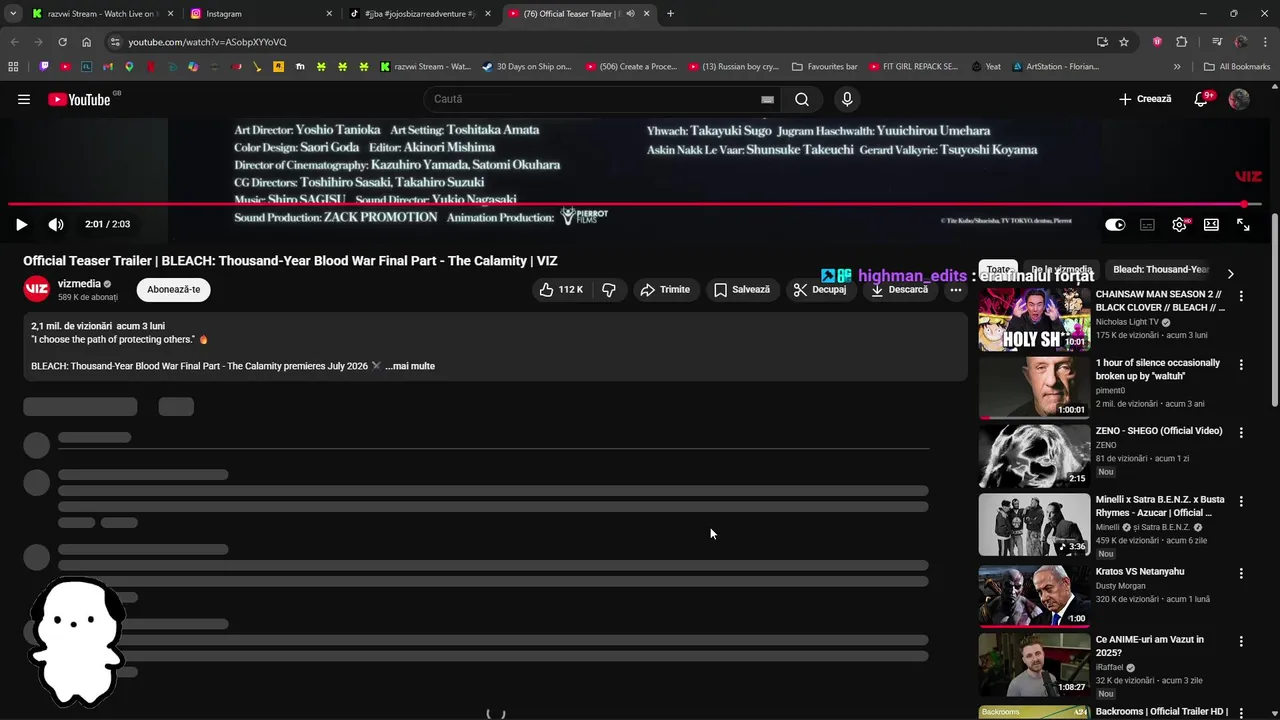The image size is (1280, 720).
Task: Open options for ZENO - SHEGO video
Action: click(1241, 433)
